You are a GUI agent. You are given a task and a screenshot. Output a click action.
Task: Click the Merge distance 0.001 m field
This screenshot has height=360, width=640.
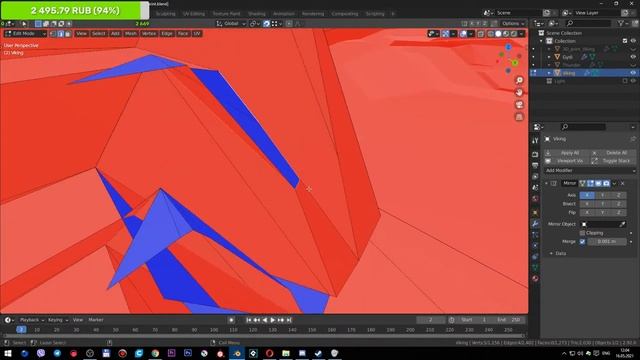coord(607,242)
